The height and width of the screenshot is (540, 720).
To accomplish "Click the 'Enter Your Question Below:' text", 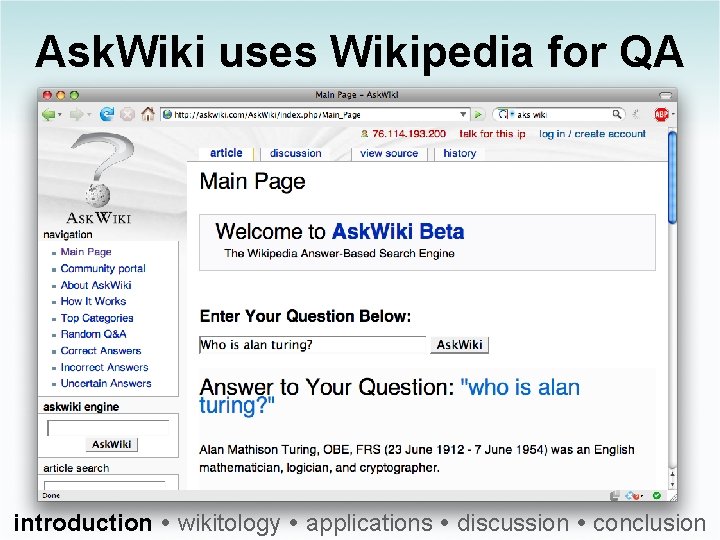I will pyautogui.click(x=305, y=316).
